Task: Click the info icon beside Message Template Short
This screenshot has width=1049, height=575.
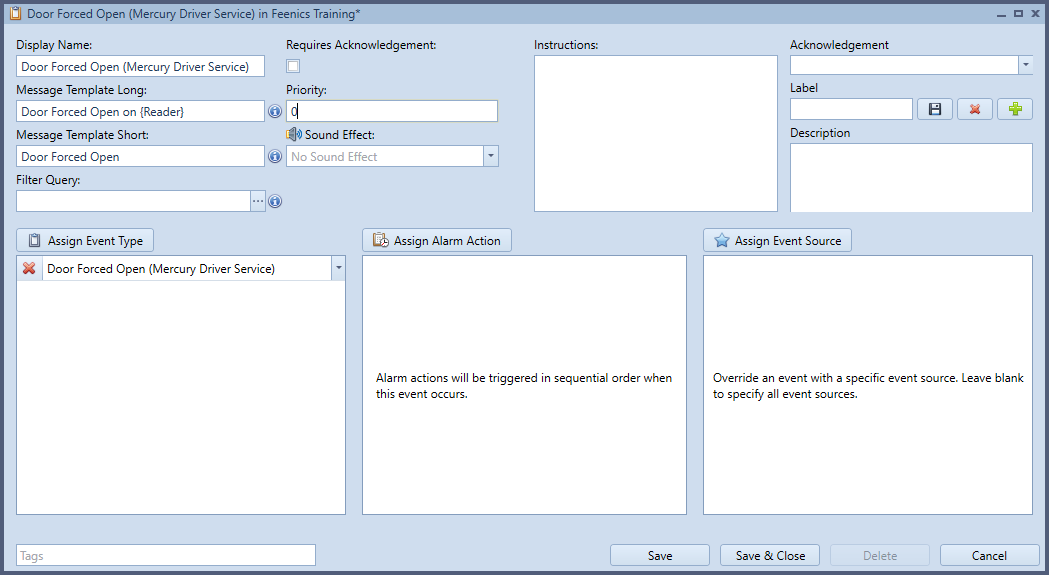Action: pyautogui.click(x=275, y=156)
